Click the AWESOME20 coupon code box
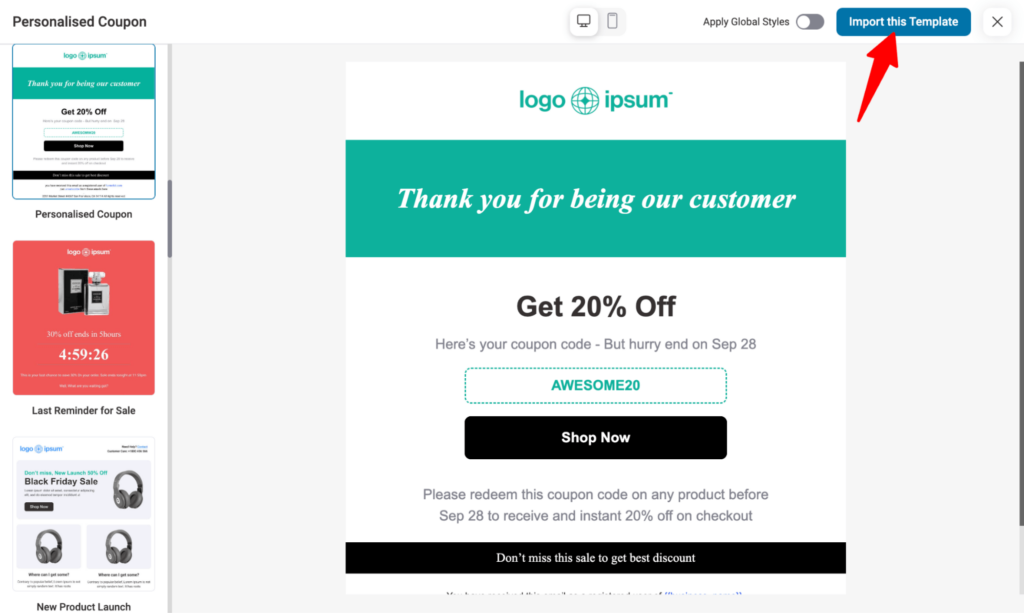 (595, 384)
